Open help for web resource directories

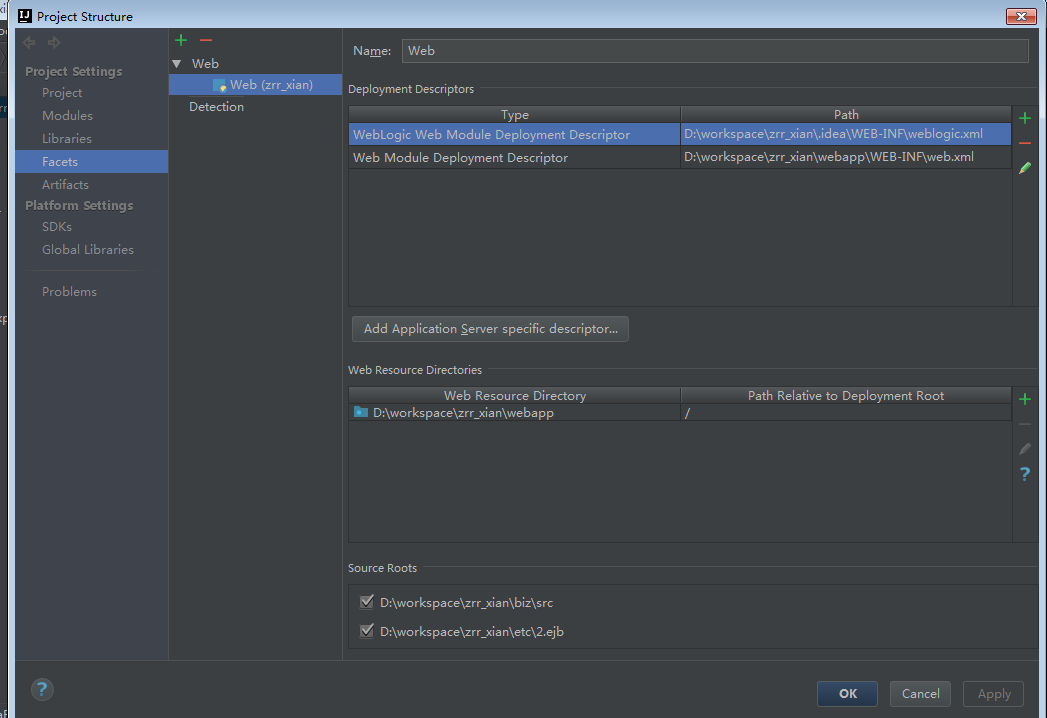click(1025, 474)
